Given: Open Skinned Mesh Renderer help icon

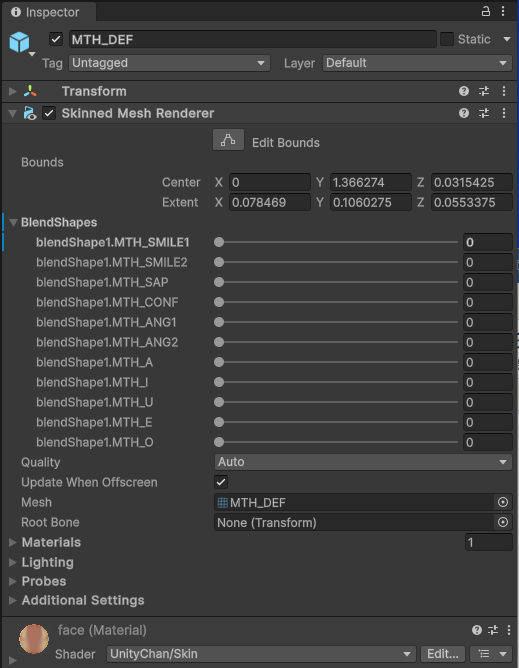Looking at the screenshot, I should click(x=464, y=113).
